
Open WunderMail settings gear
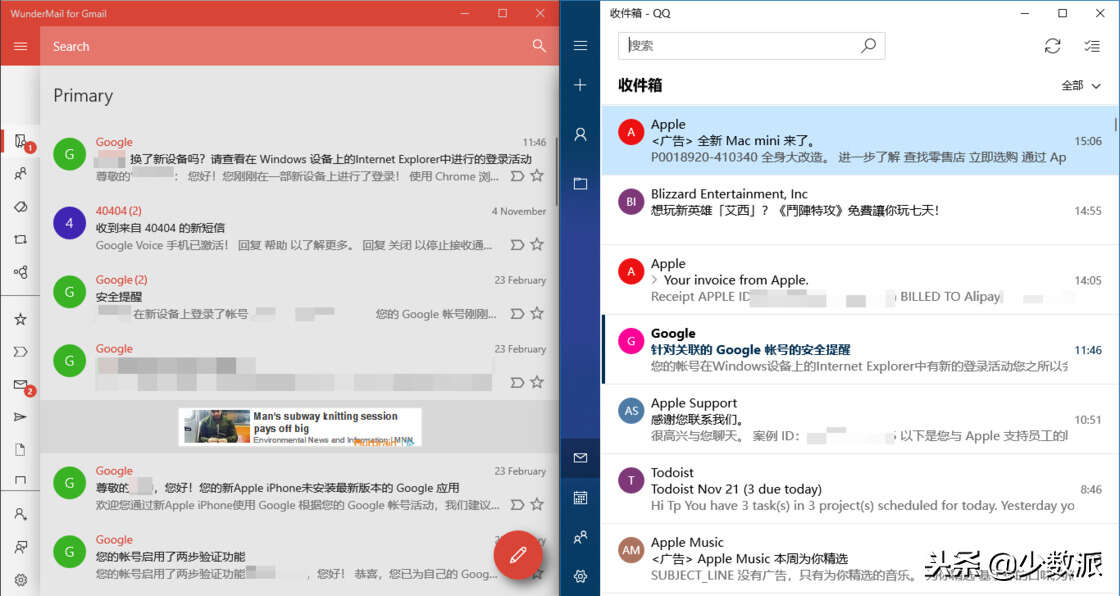(x=21, y=580)
